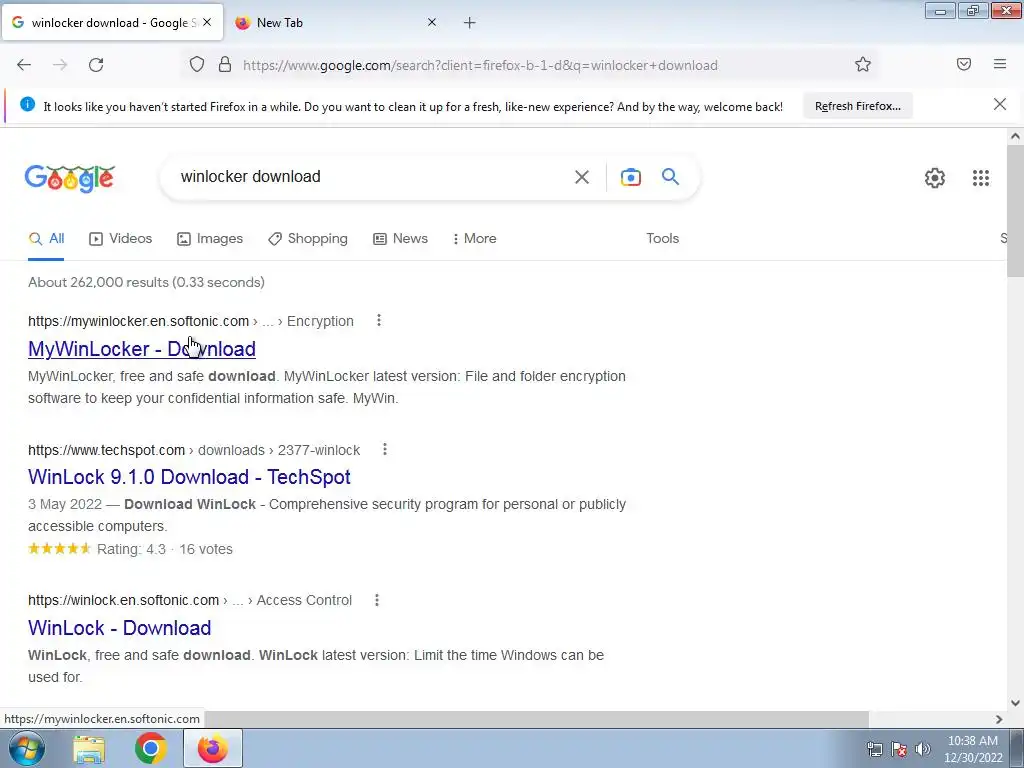Switch to Images results
Screen dimensions: 1024x768
click(210, 239)
